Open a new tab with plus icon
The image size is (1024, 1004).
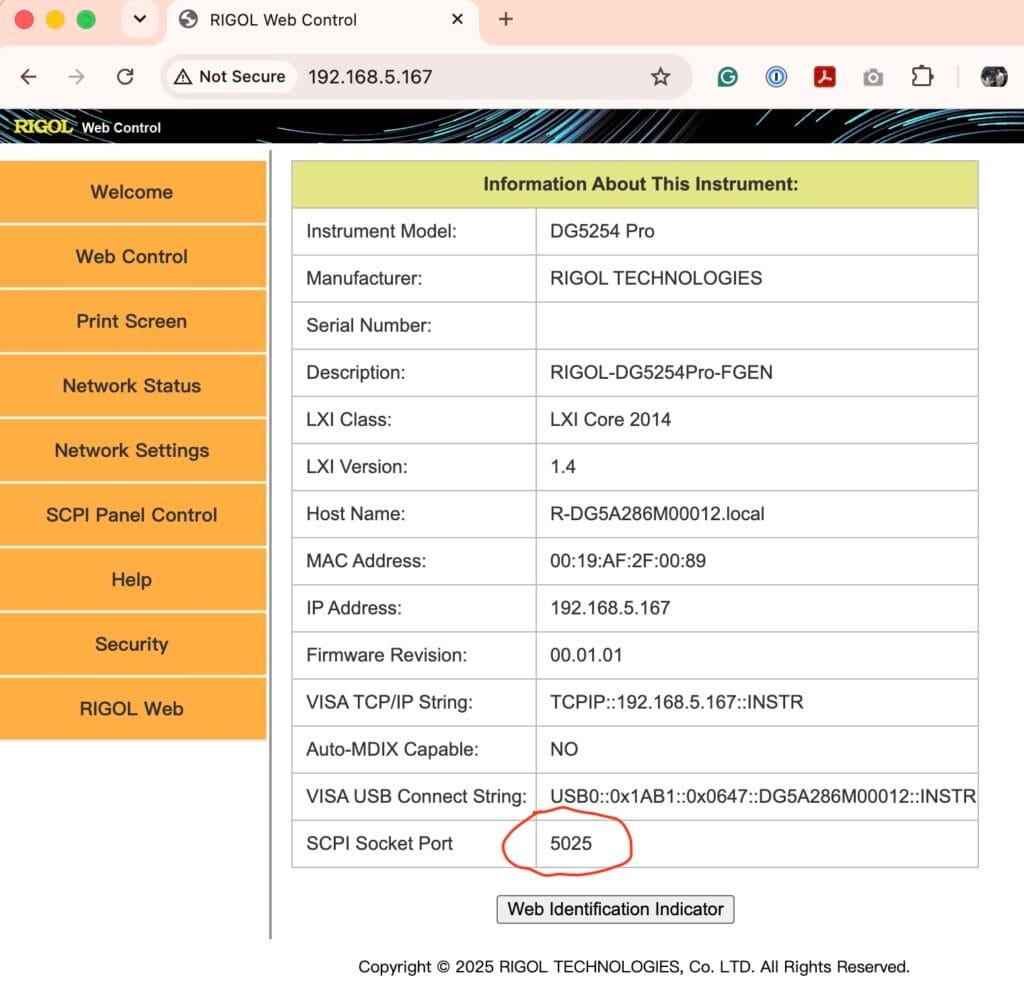505,20
